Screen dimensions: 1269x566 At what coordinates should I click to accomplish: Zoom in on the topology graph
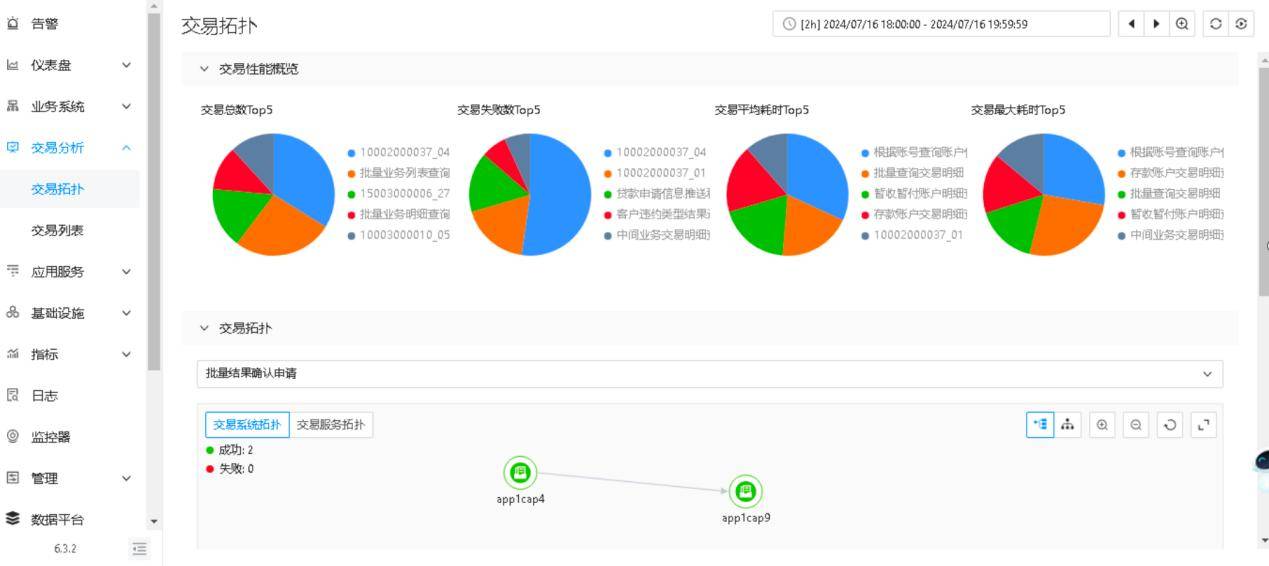[x=1102, y=425]
